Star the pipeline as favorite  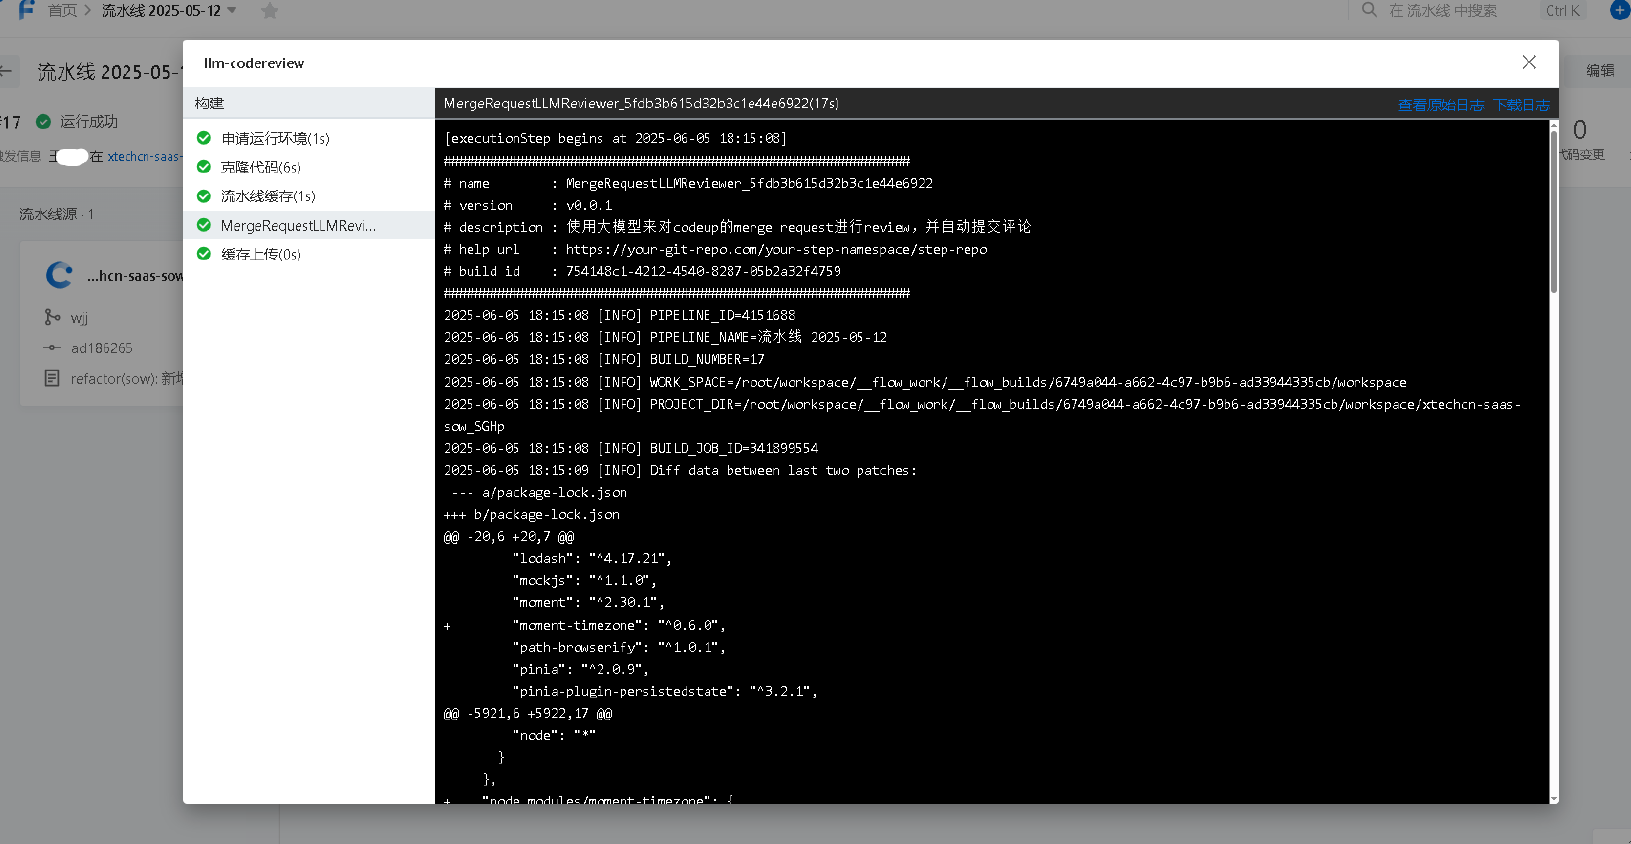(269, 11)
